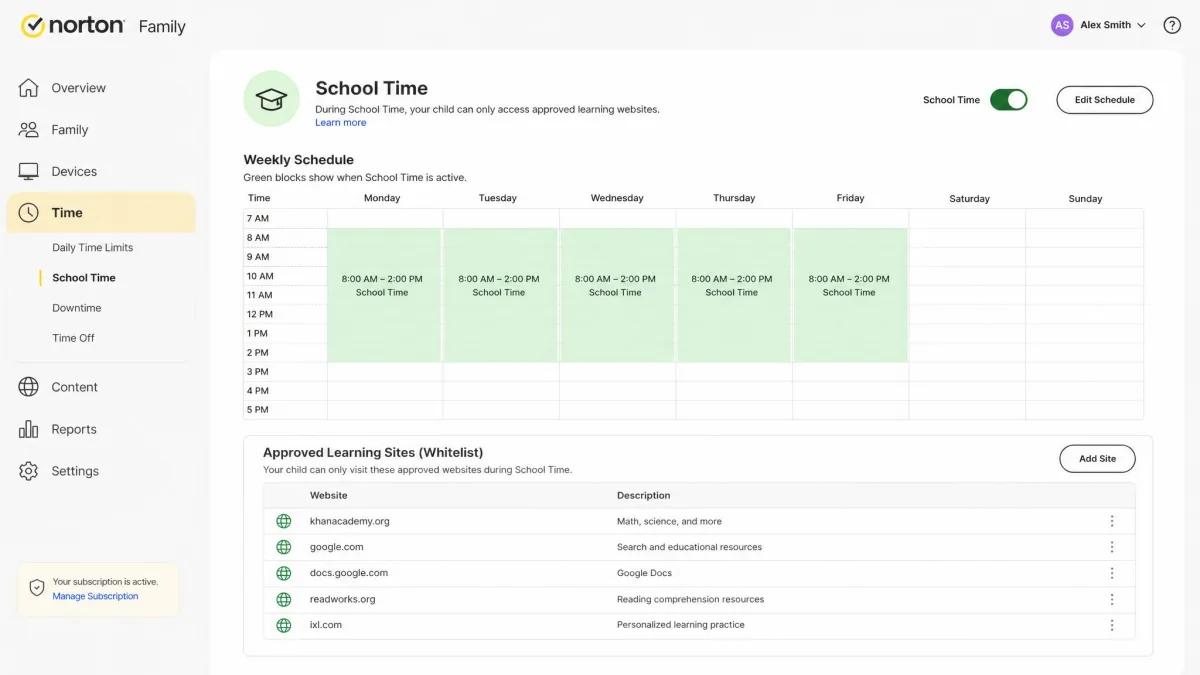Click globe icon next to google.com
This screenshot has height=675, width=1200.
pos(284,547)
